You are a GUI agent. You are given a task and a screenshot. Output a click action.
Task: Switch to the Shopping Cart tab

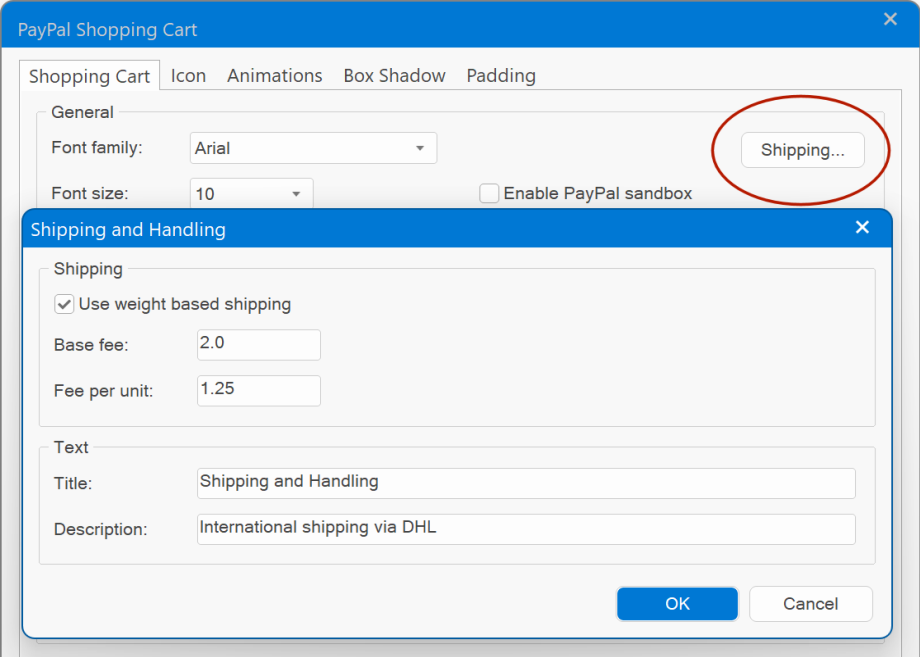[89, 76]
